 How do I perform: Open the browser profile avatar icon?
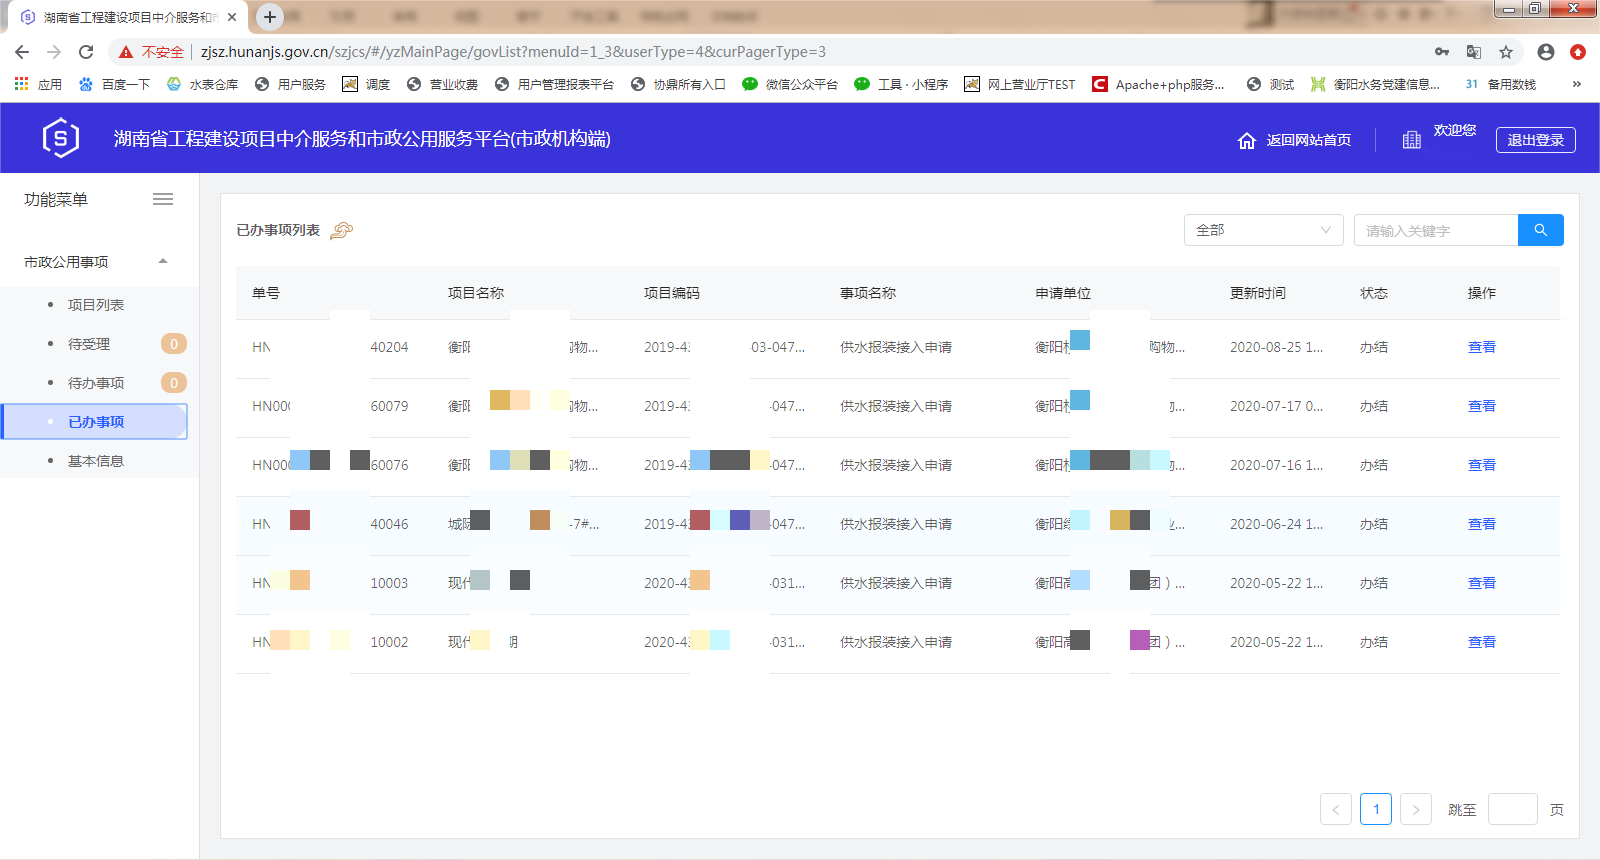tap(1546, 52)
